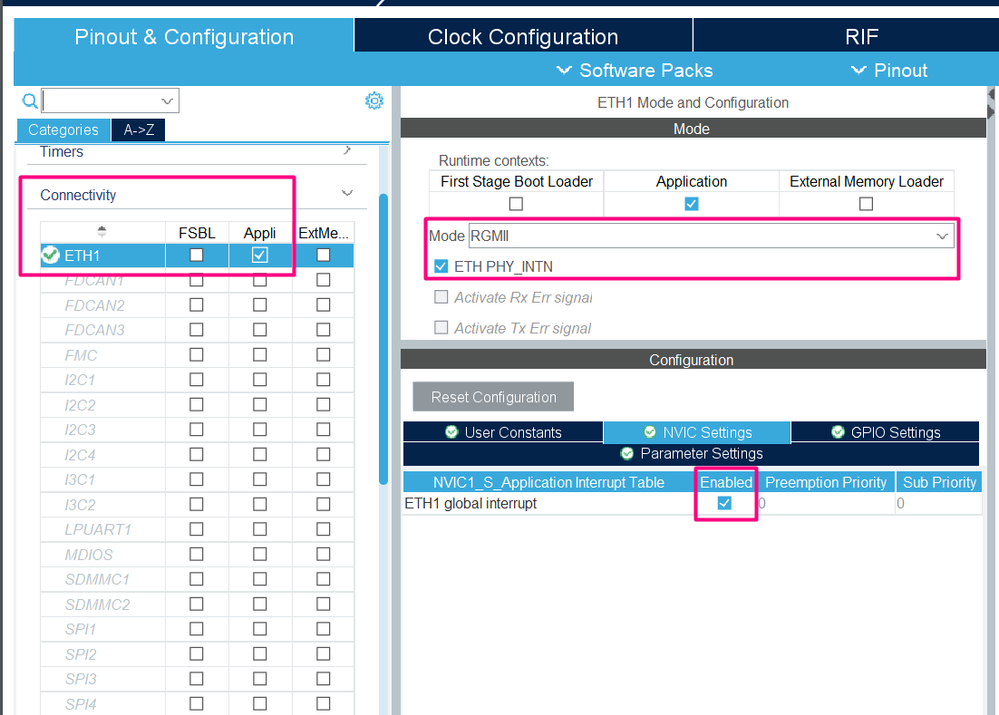Click the FSBL column header

click(x=197, y=233)
